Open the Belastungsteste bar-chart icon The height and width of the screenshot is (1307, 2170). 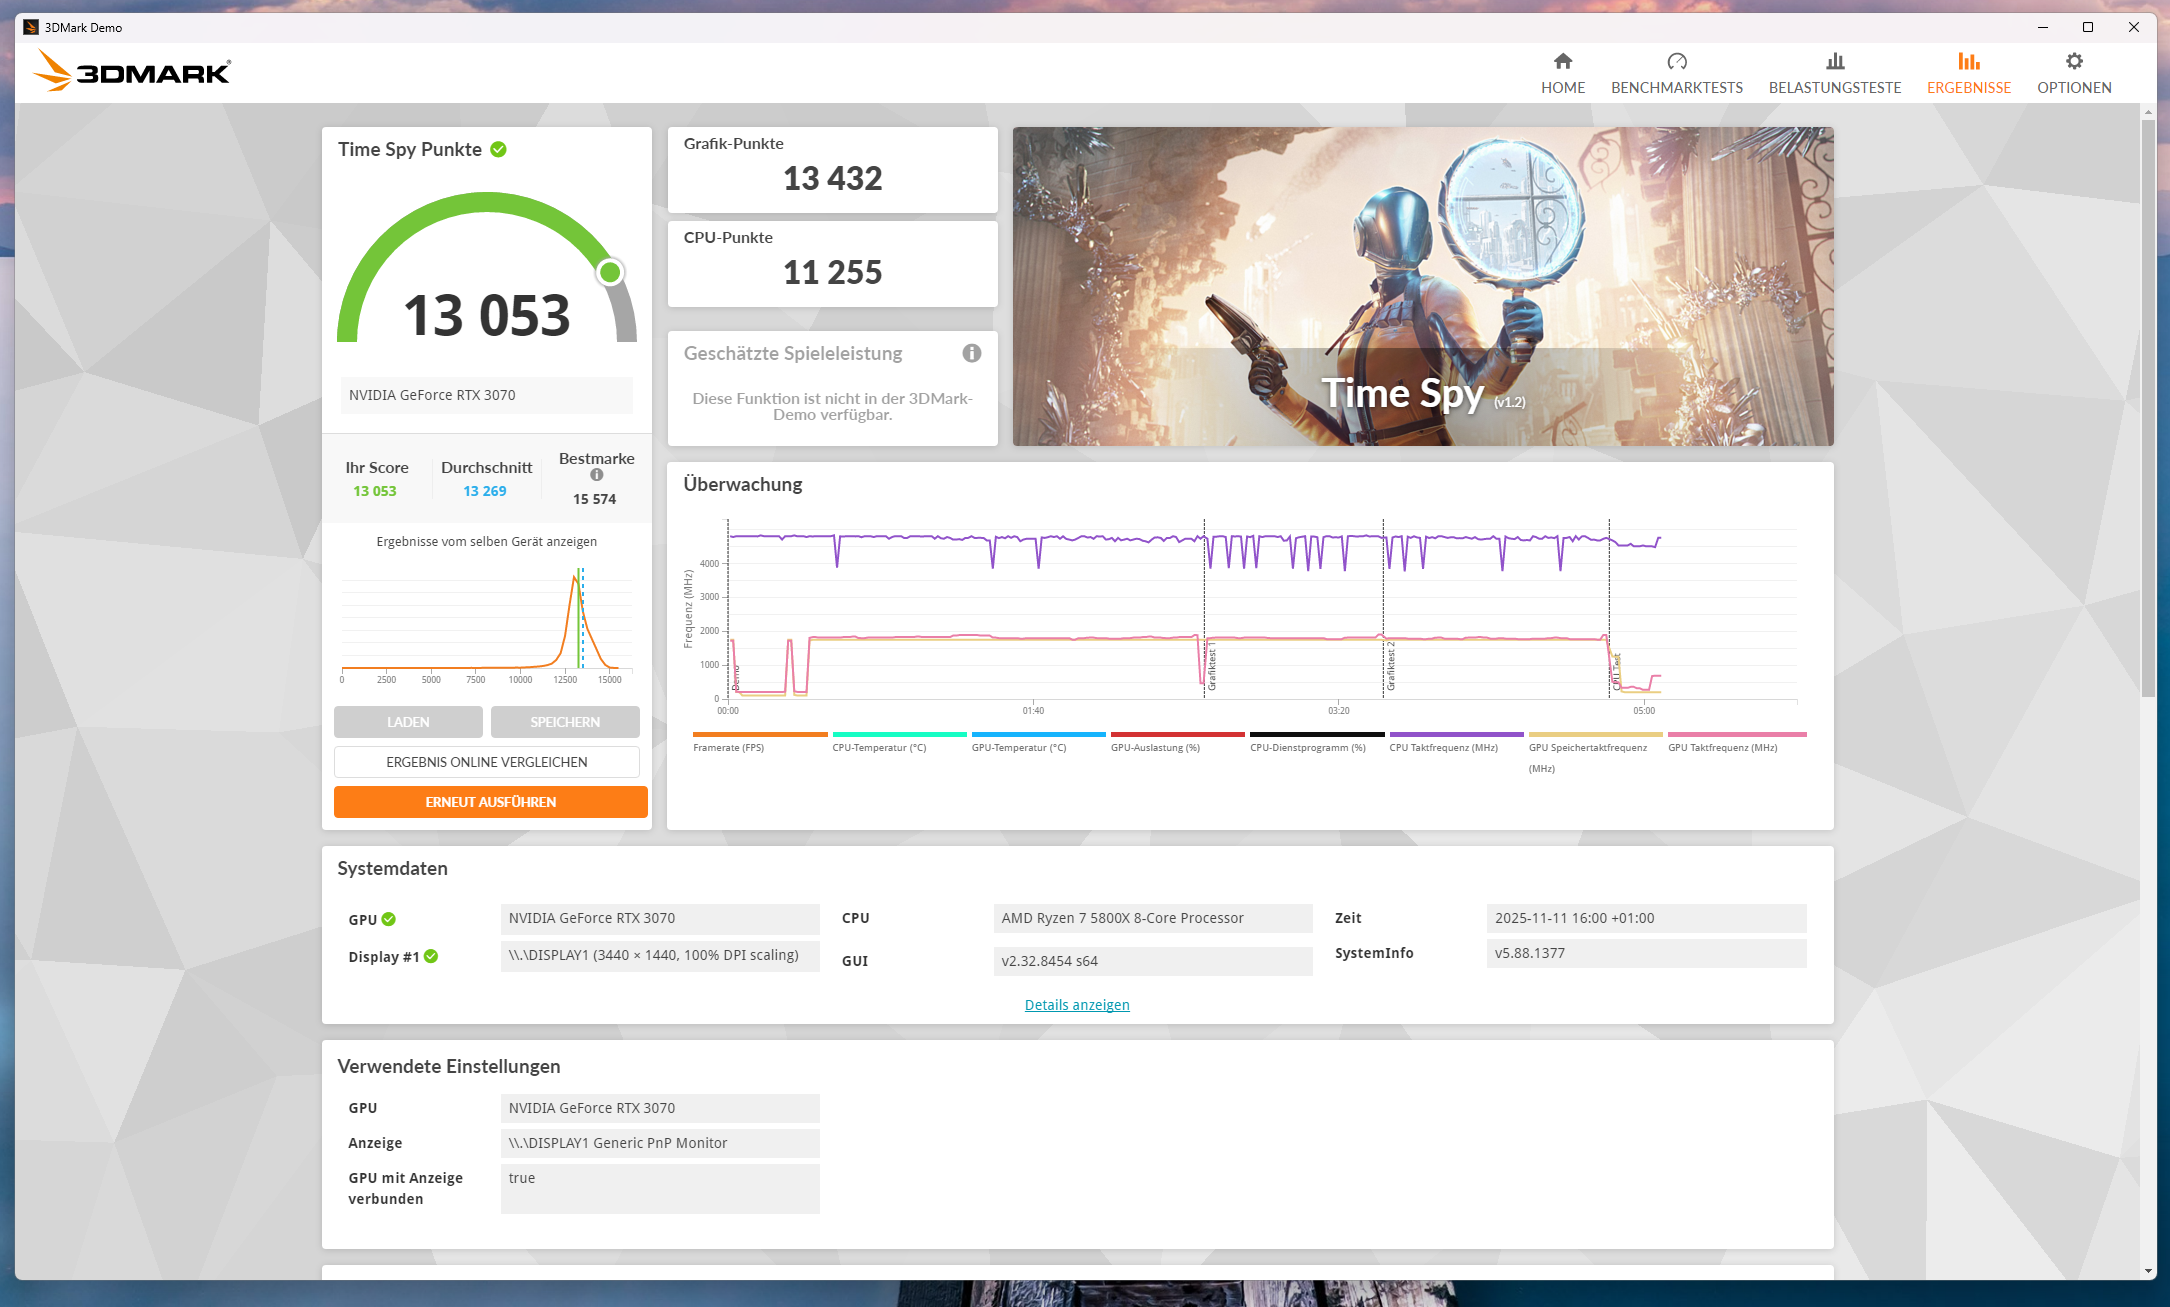(1834, 62)
